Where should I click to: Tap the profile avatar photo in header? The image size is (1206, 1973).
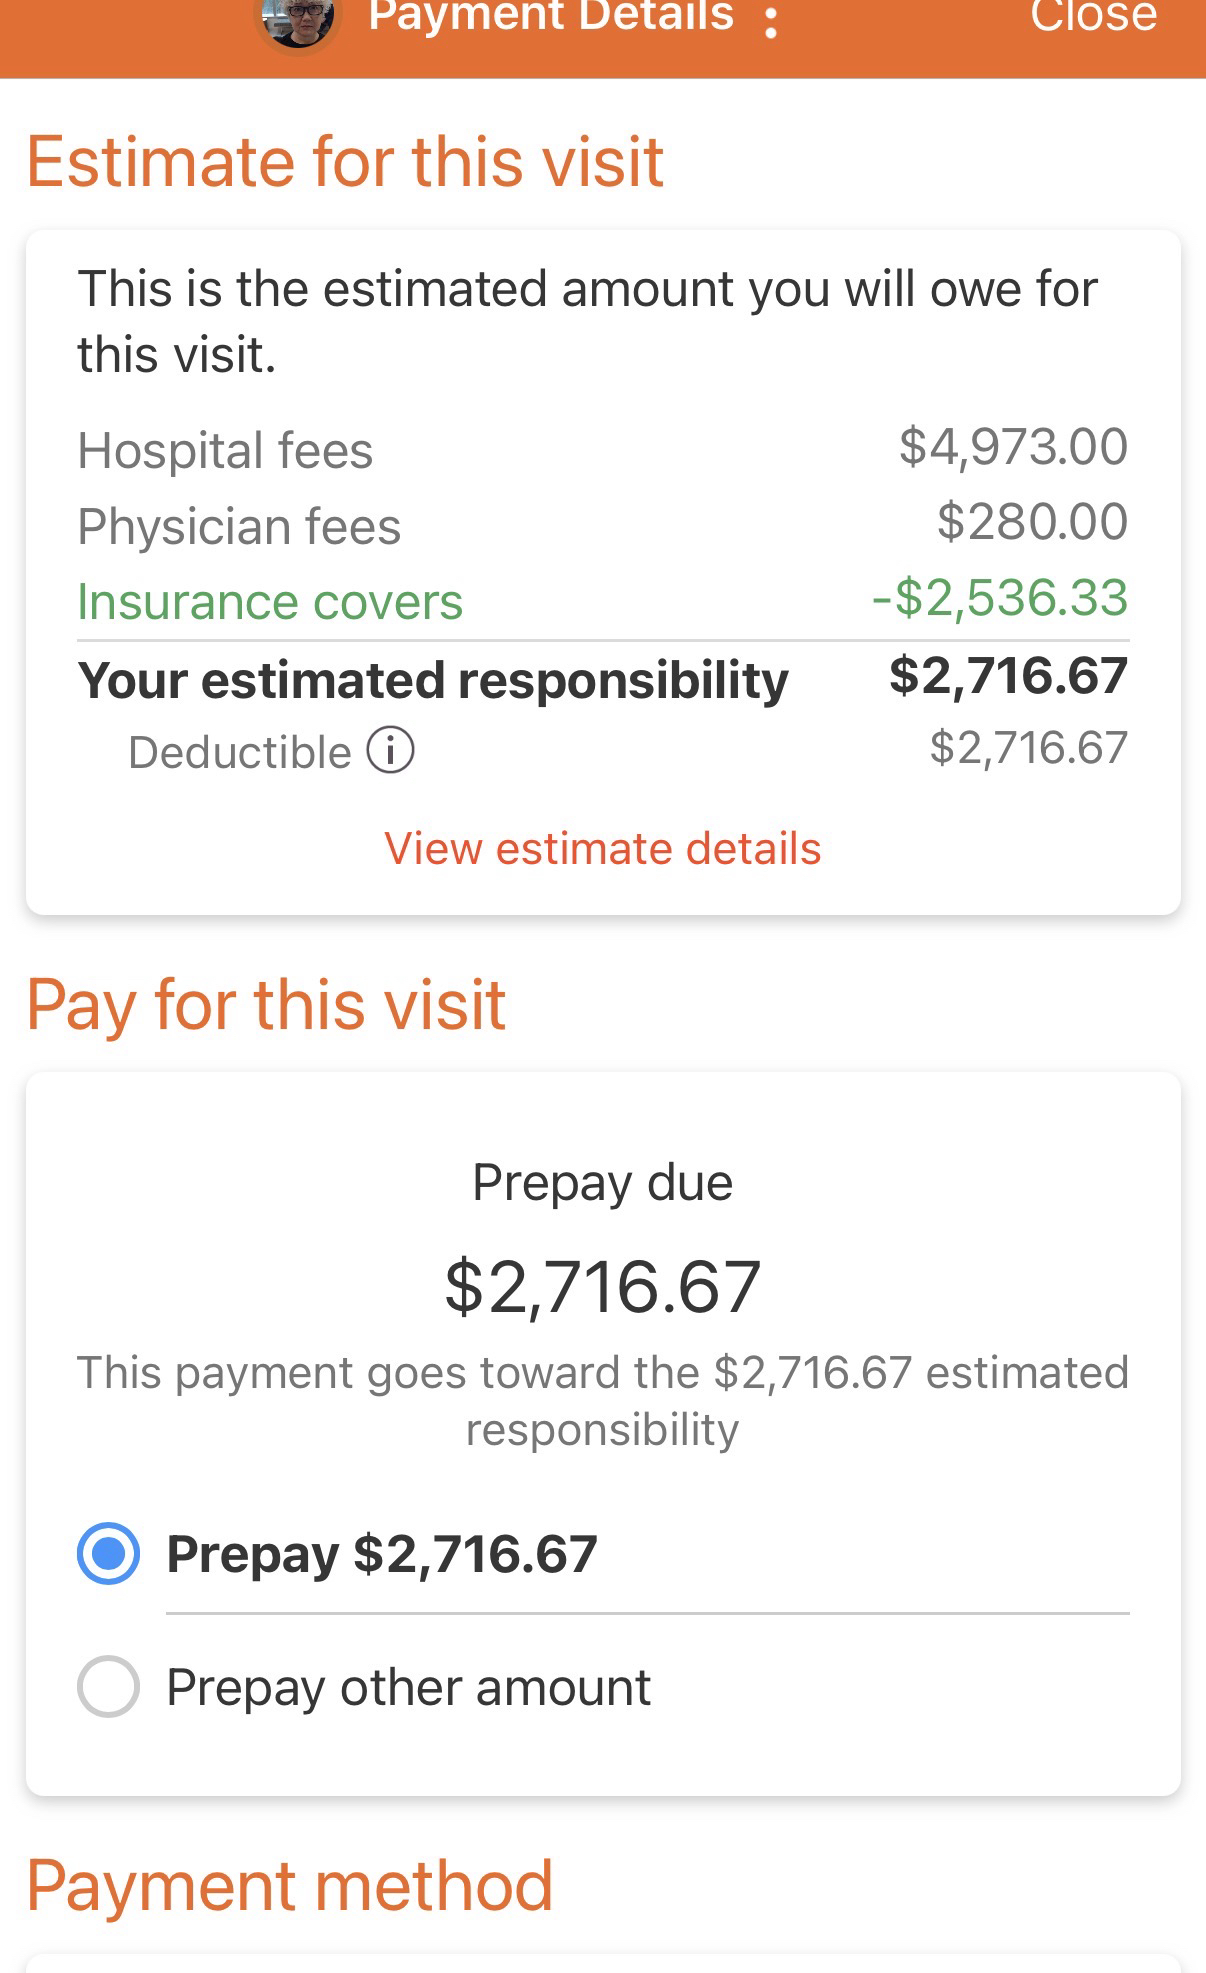[297, 22]
